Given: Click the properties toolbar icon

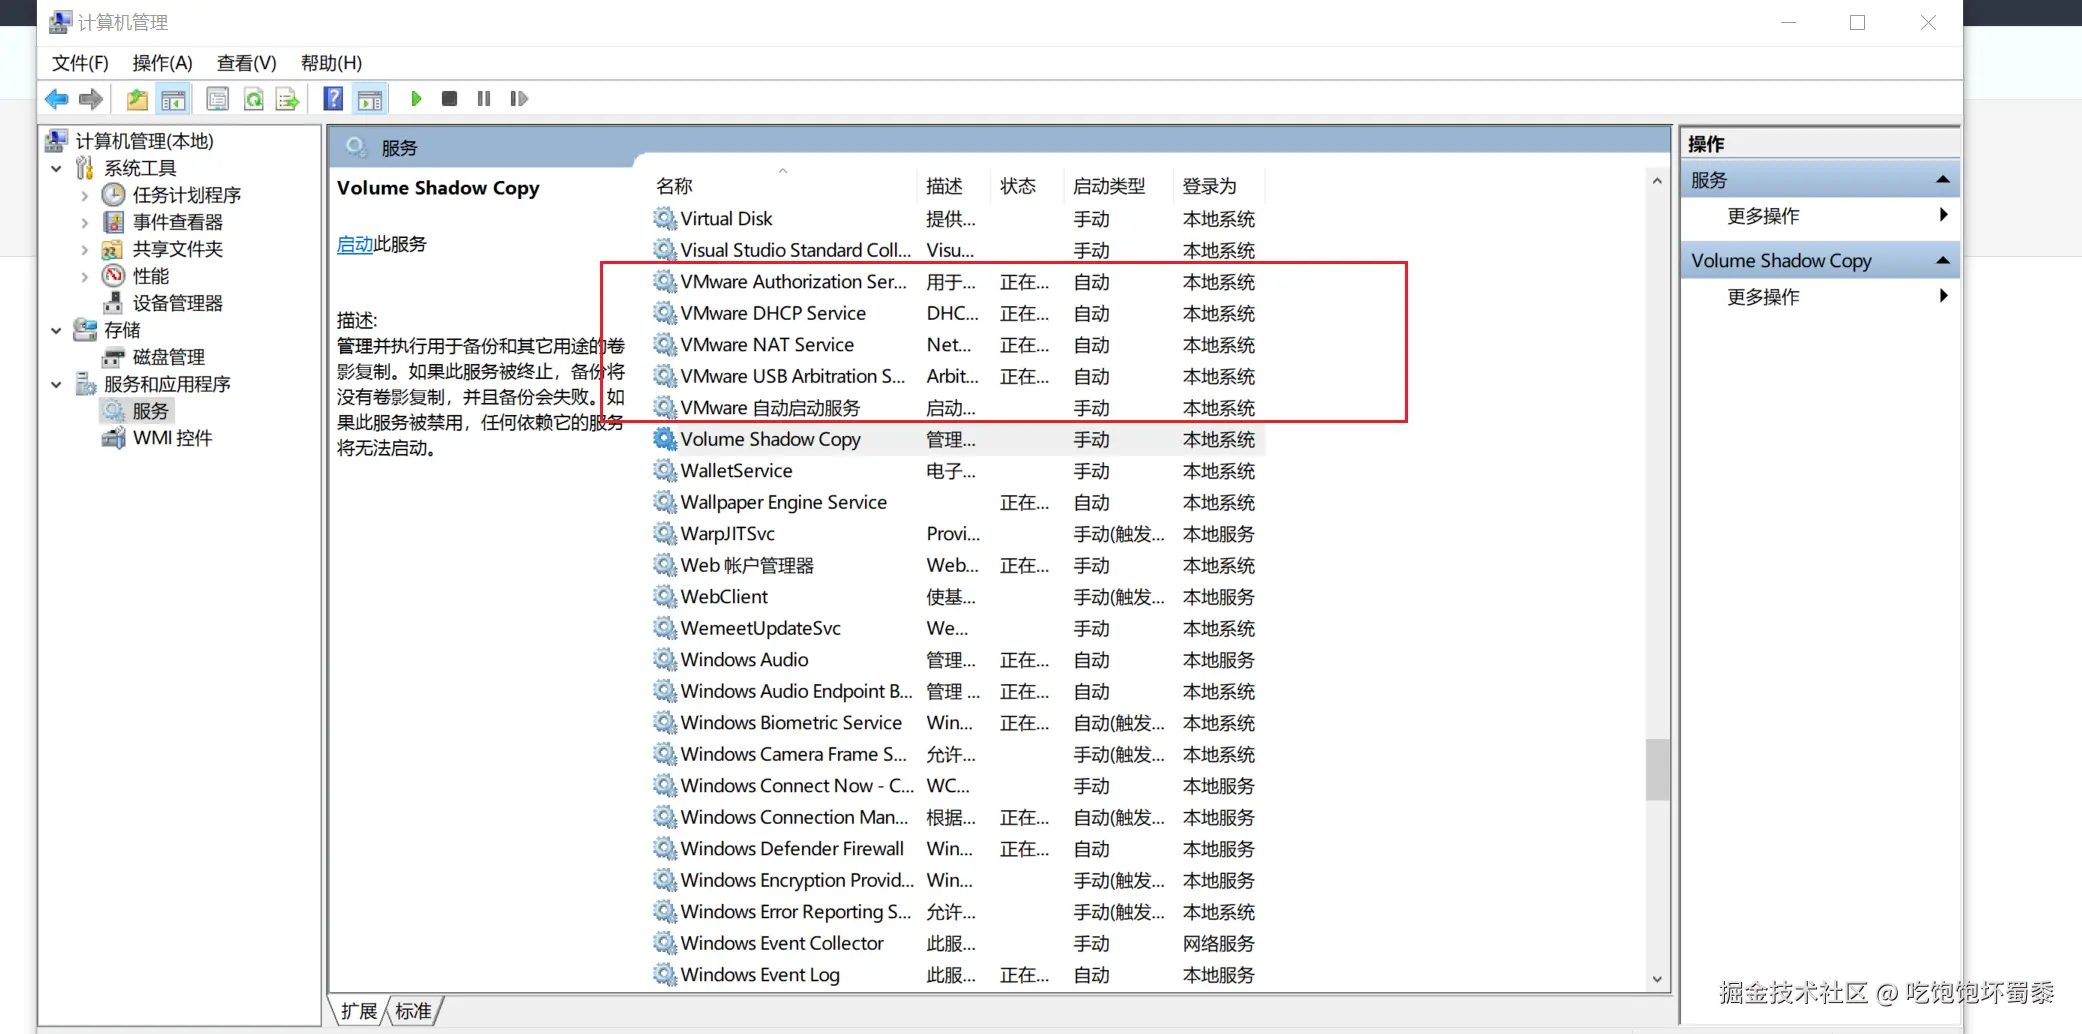Looking at the screenshot, I should pyautogui.click(x=217, y=98).
